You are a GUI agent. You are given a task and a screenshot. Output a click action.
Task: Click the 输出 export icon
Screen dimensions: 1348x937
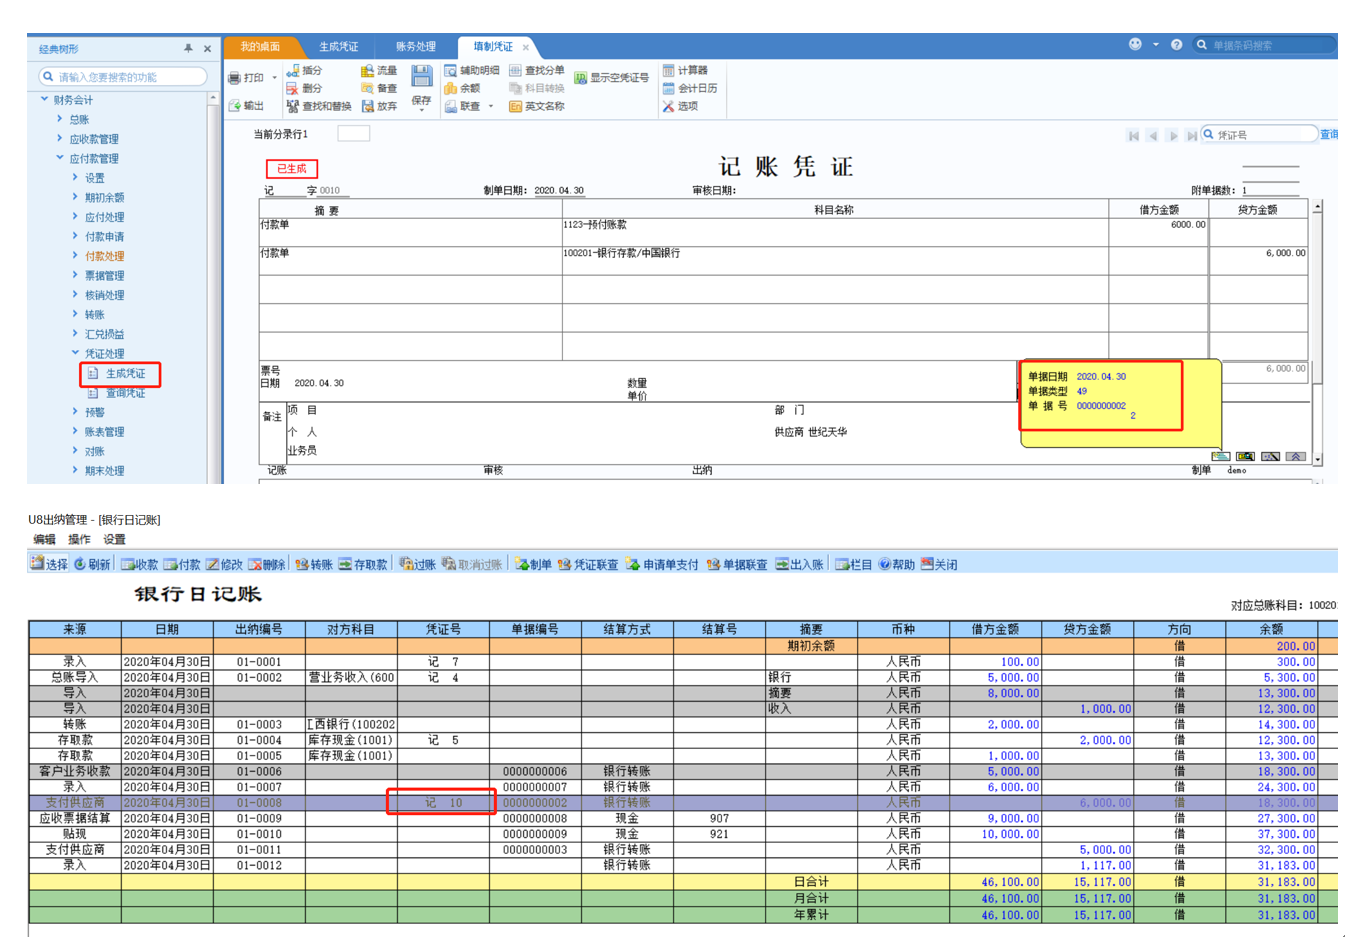click(246, 105)
